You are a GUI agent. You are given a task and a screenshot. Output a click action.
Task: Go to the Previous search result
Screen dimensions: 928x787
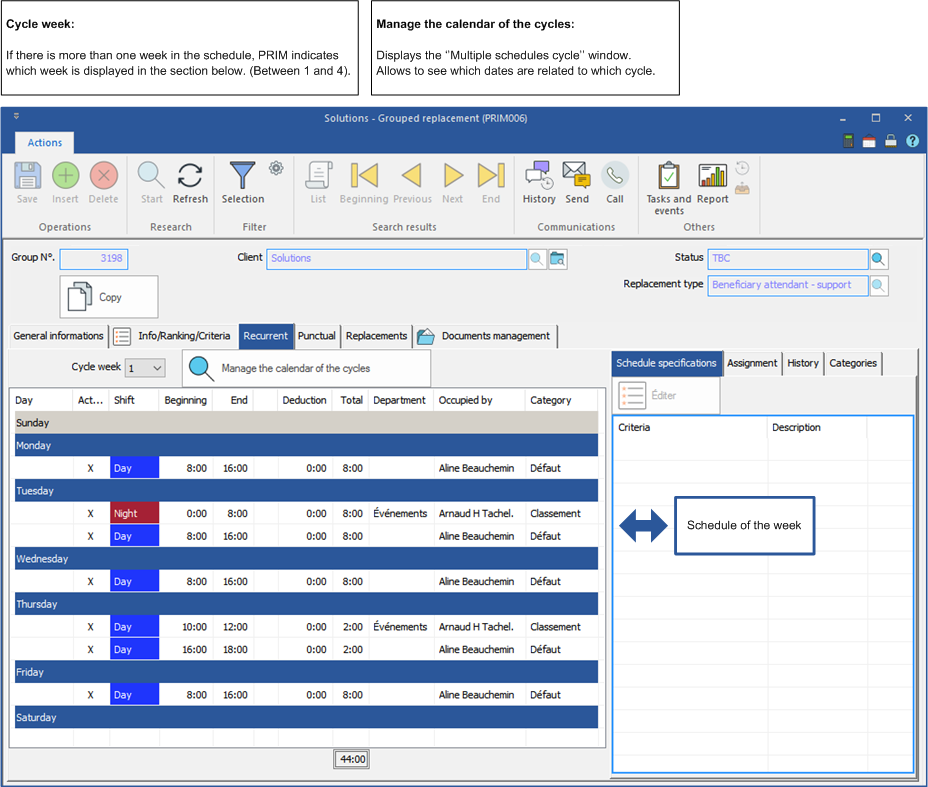click(412, 176)
